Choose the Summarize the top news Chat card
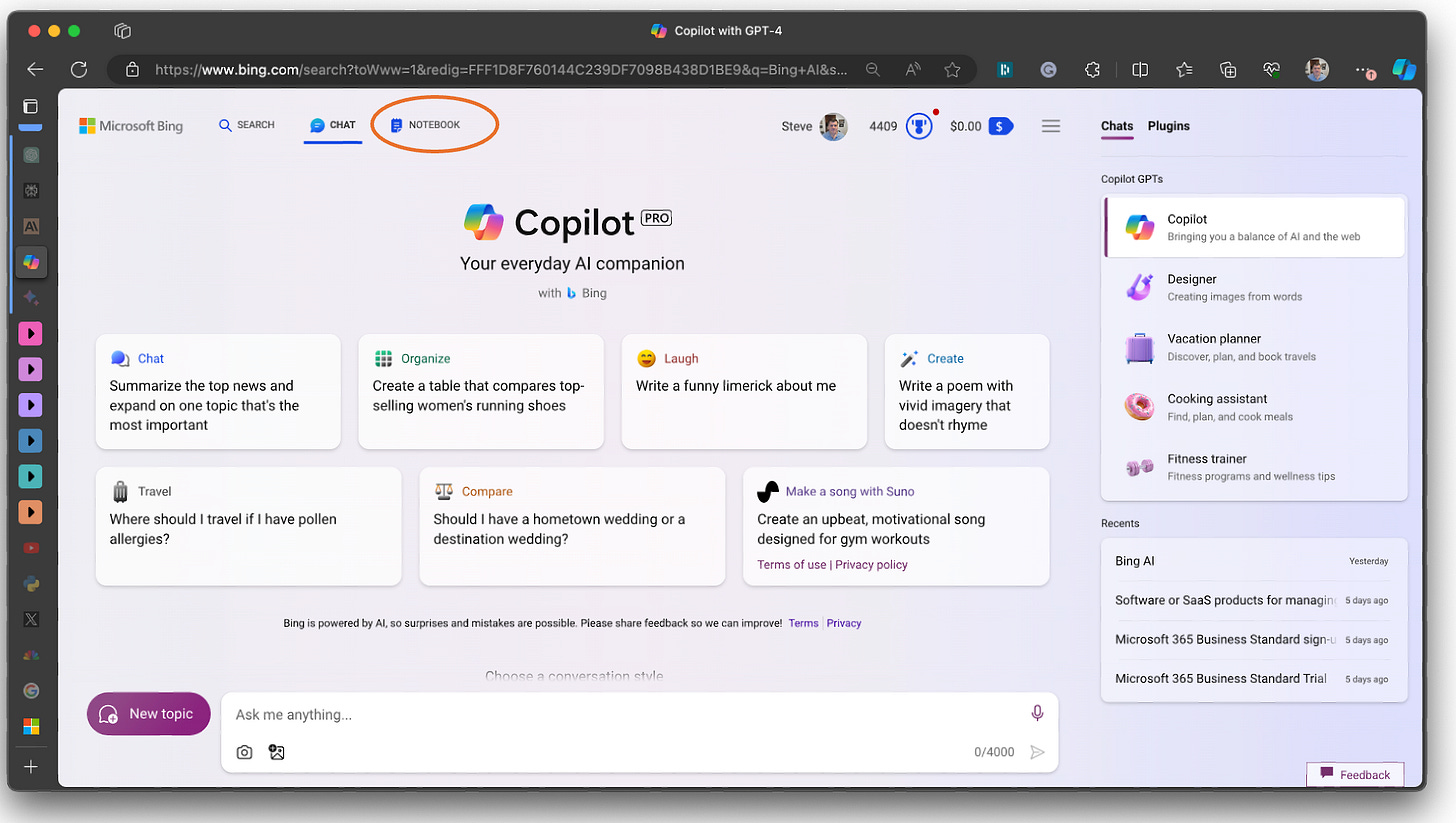1456x823 pixels. click(x=218, y=392)
